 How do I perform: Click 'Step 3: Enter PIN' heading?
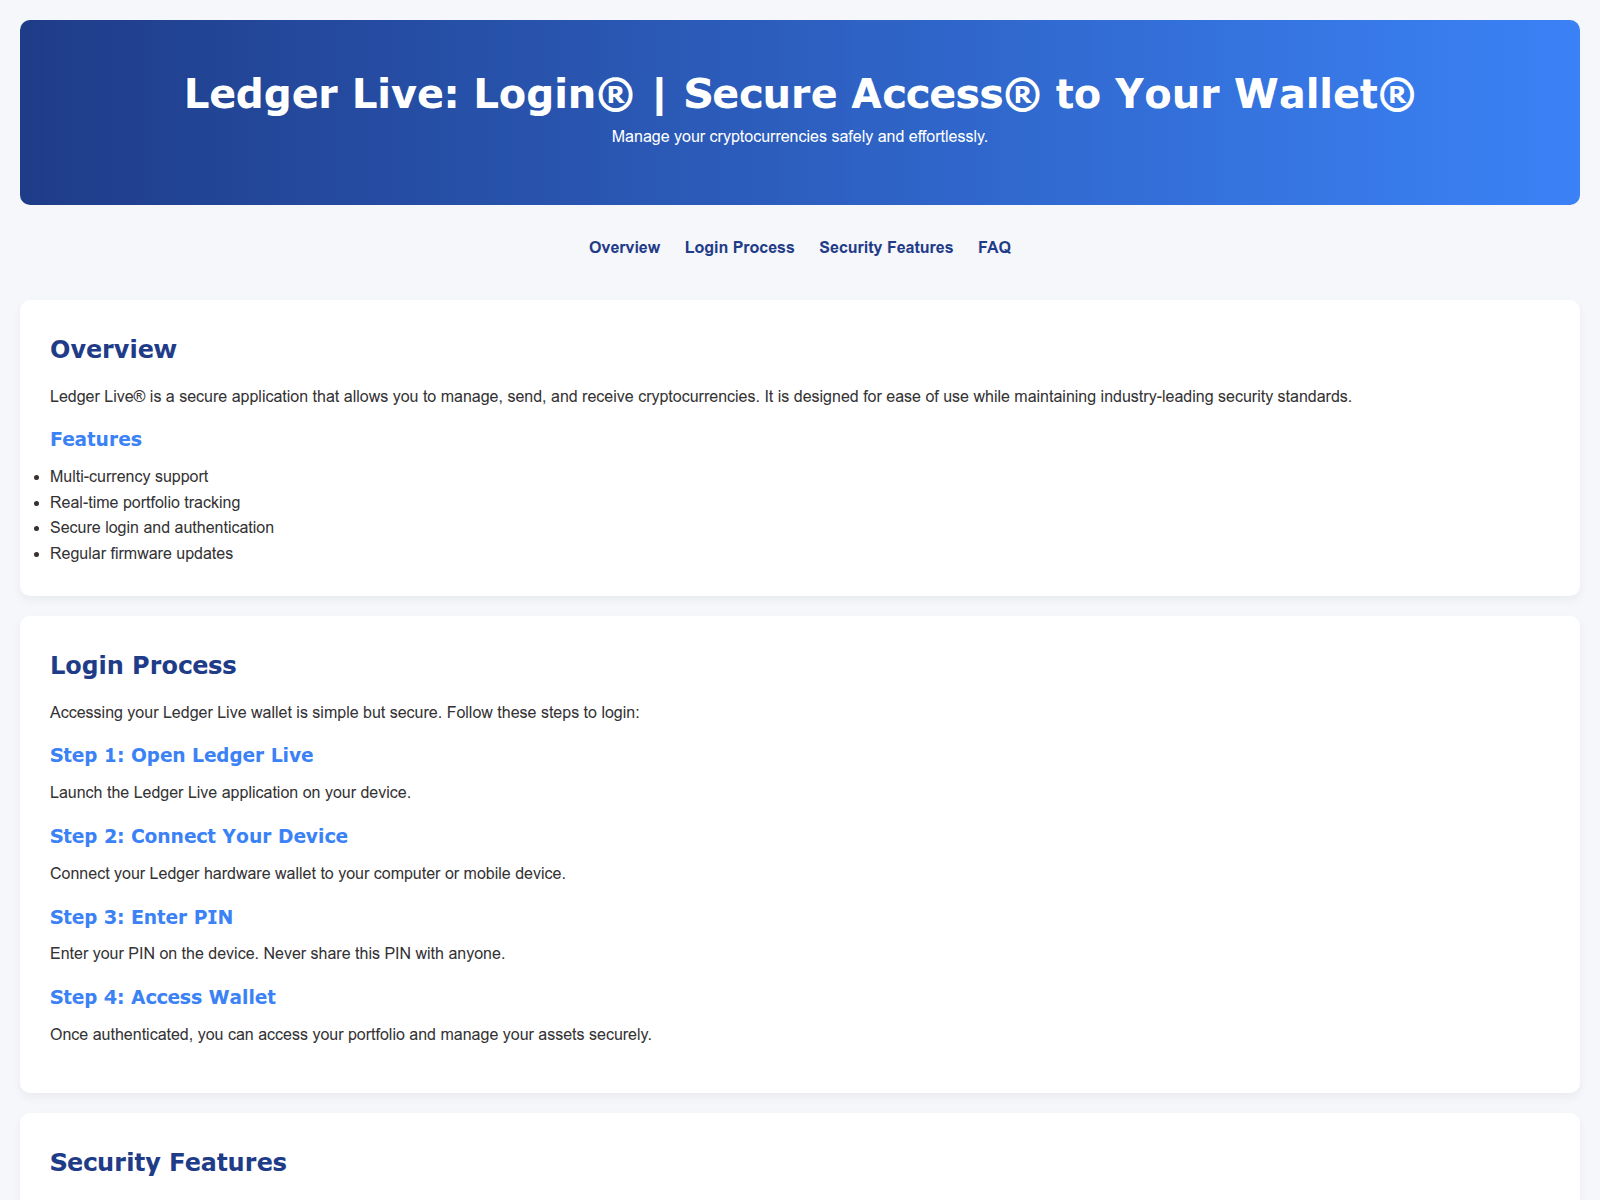click(x=141, y=917)
